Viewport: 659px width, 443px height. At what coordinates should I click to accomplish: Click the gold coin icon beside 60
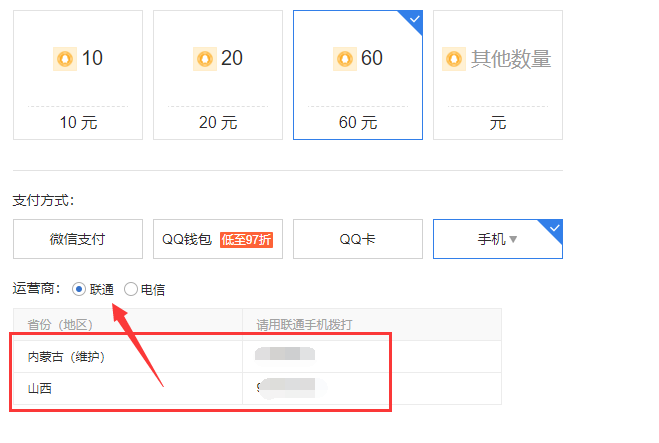[345, 59]
